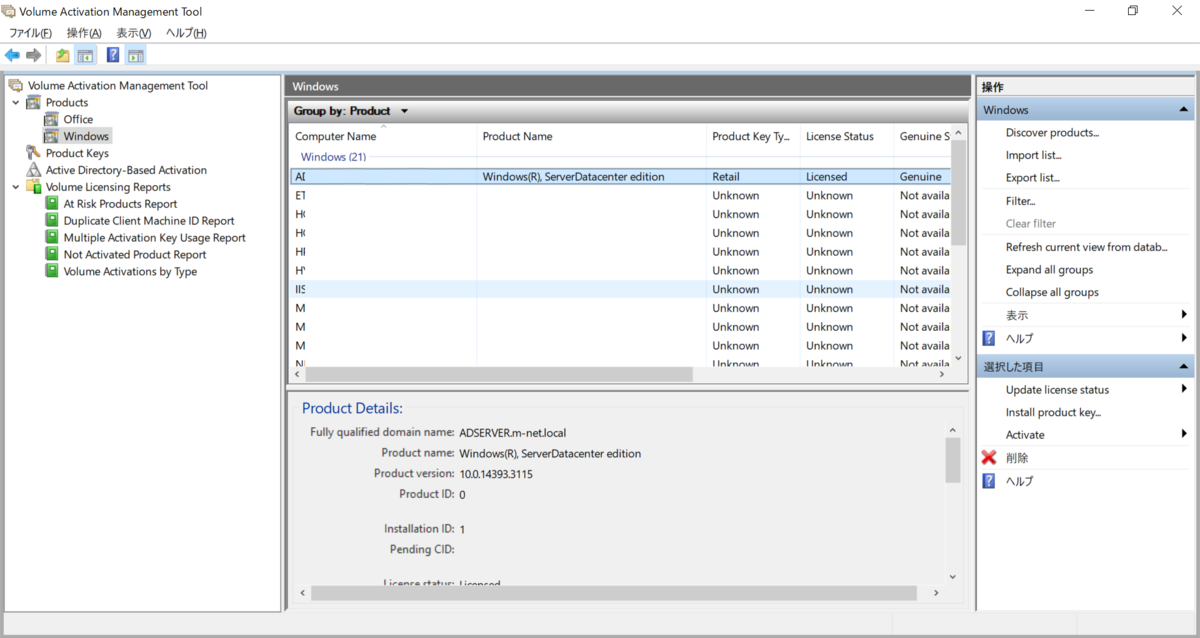Toggle the Show/Hide Action Pane toolbar icon
1200x638 pixels.
coord(136,55)
